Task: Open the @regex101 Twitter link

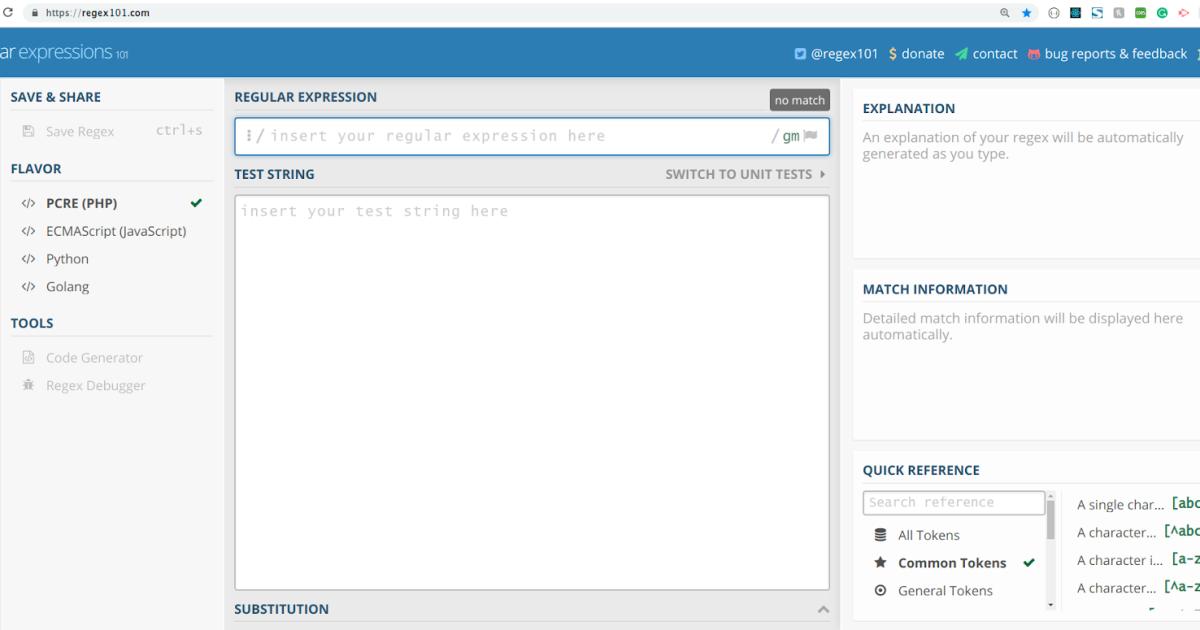Action: pos(844,54)
